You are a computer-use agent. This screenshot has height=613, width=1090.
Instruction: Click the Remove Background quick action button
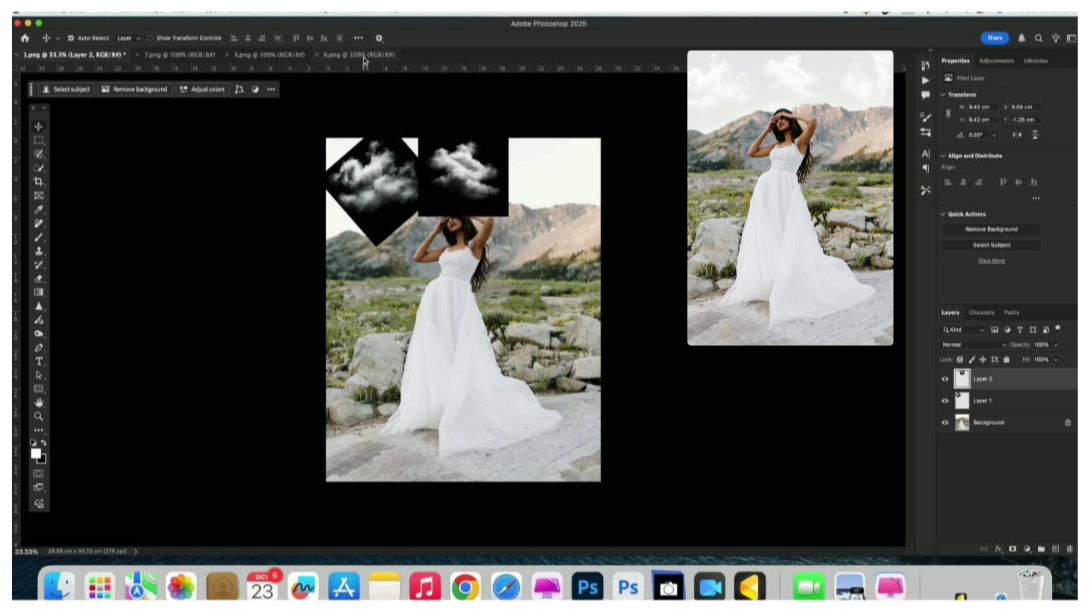(x=991, y=229)
